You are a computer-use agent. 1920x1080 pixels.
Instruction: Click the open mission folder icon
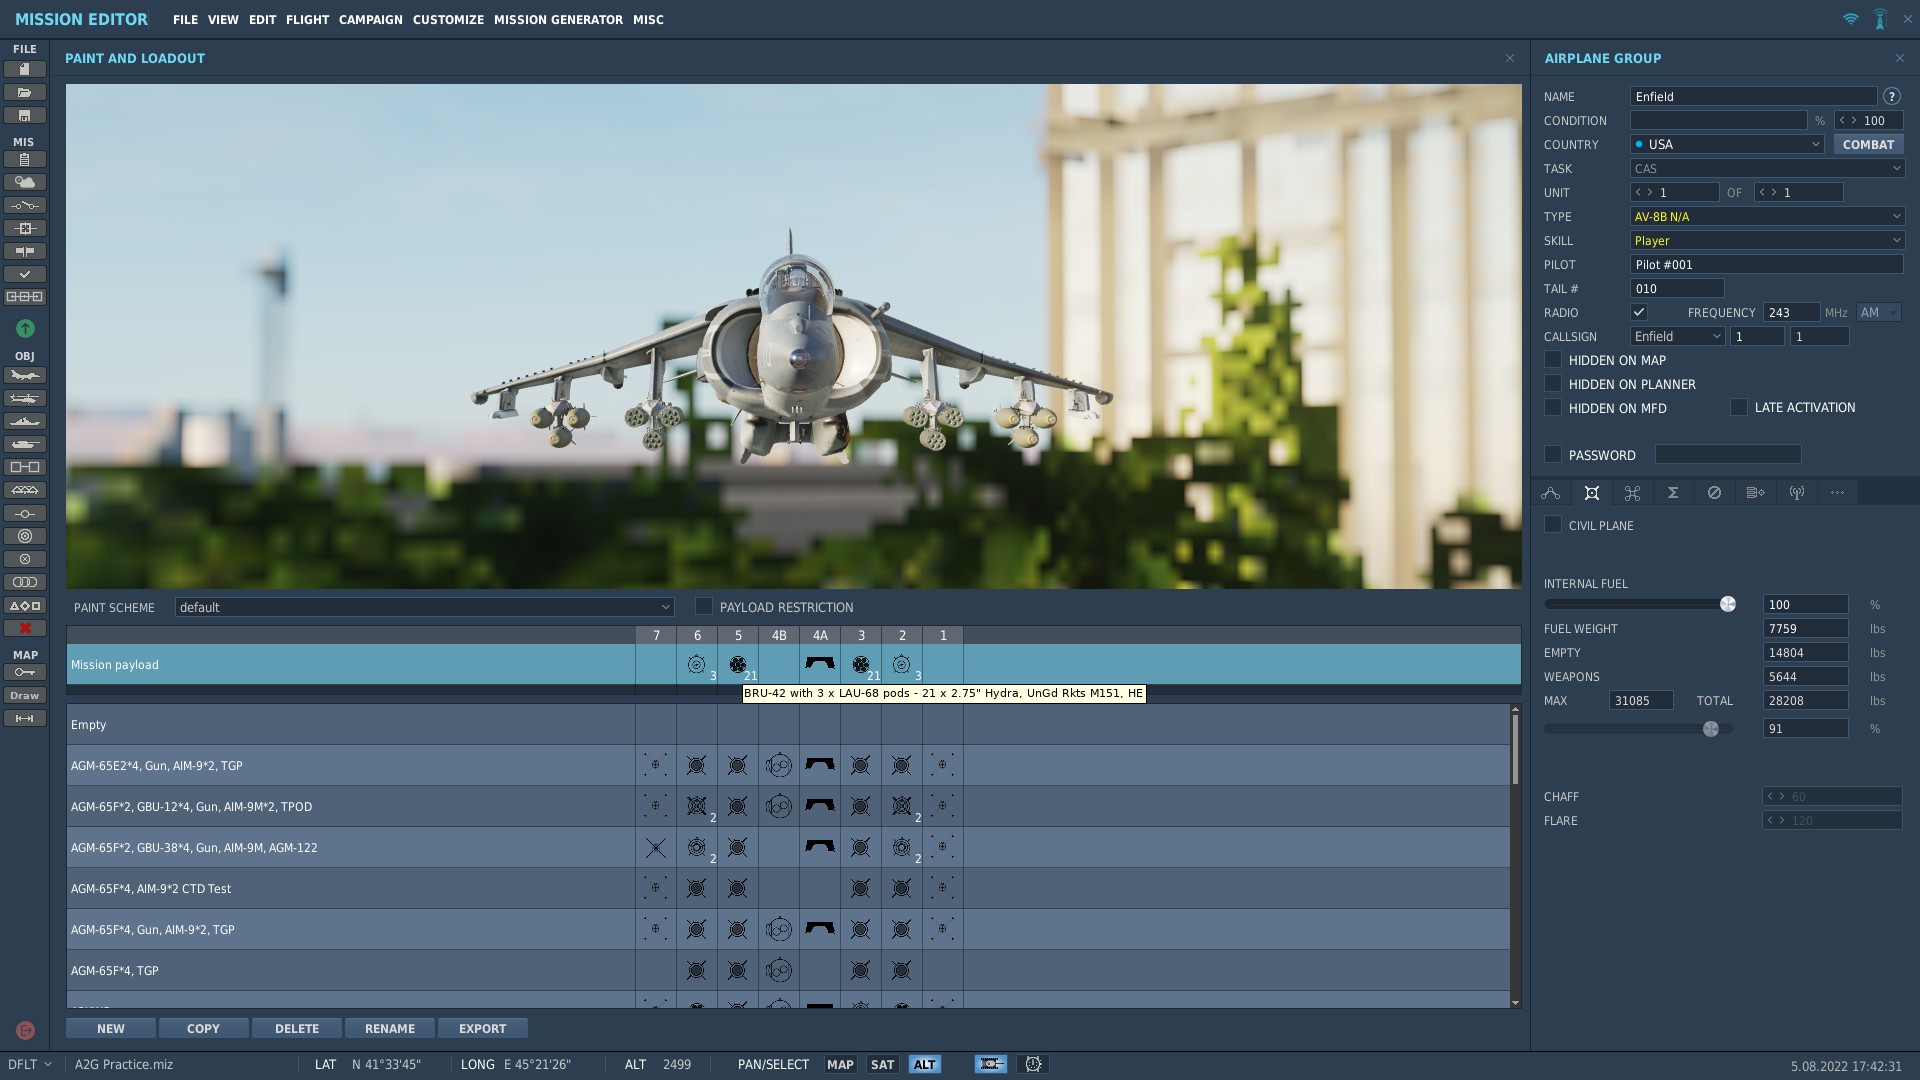[x=25, y=92]
